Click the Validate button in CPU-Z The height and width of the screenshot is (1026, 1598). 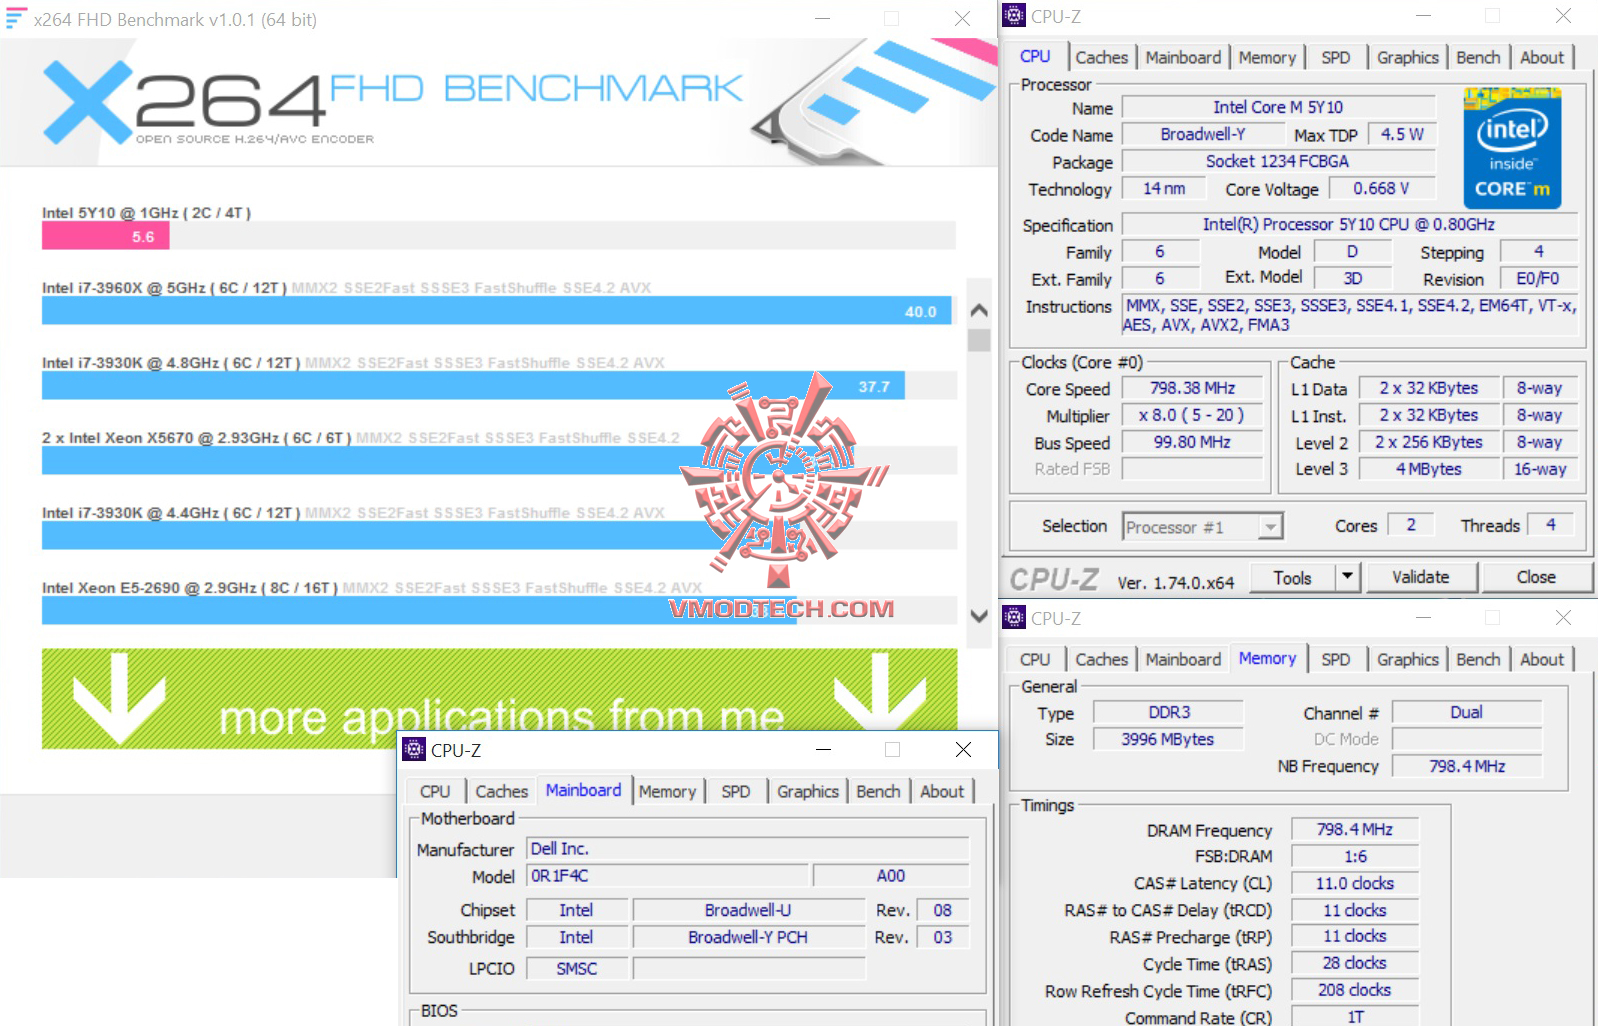click(1420, 577)
